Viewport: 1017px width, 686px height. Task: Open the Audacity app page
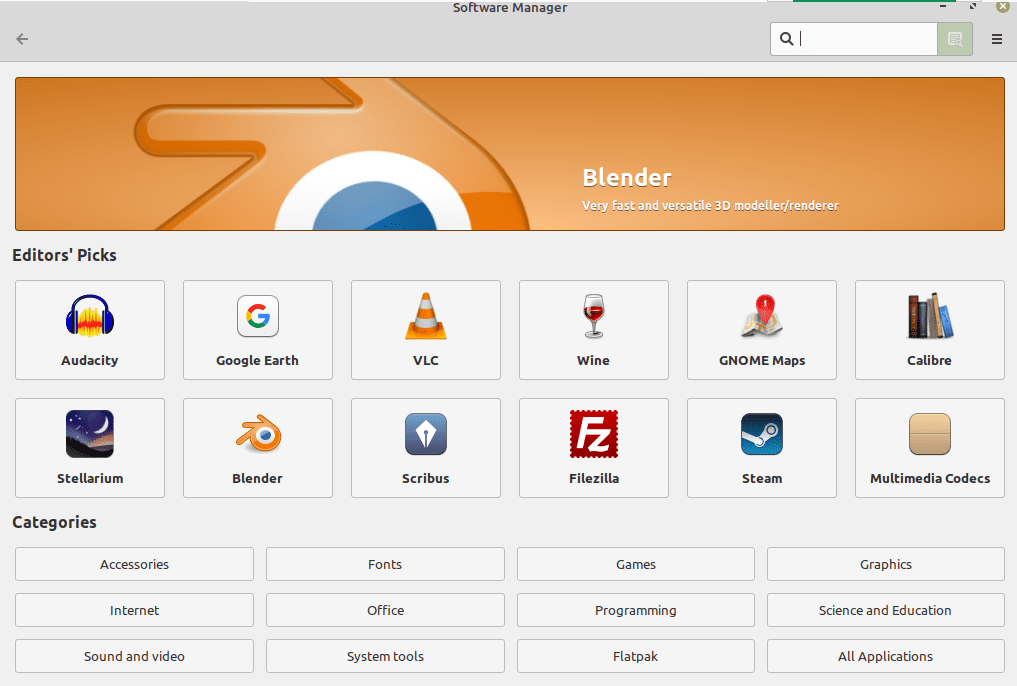coord(89,330)
